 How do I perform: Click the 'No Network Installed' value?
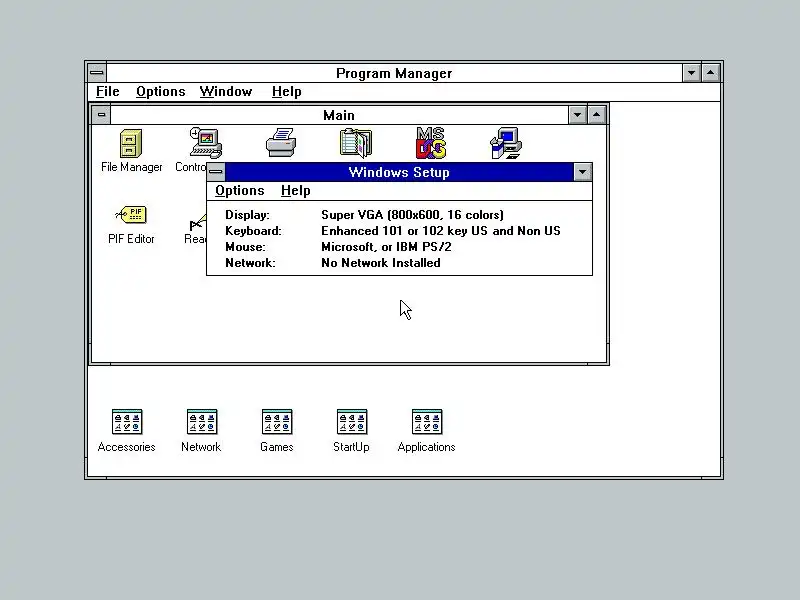[x=381, y=263]
